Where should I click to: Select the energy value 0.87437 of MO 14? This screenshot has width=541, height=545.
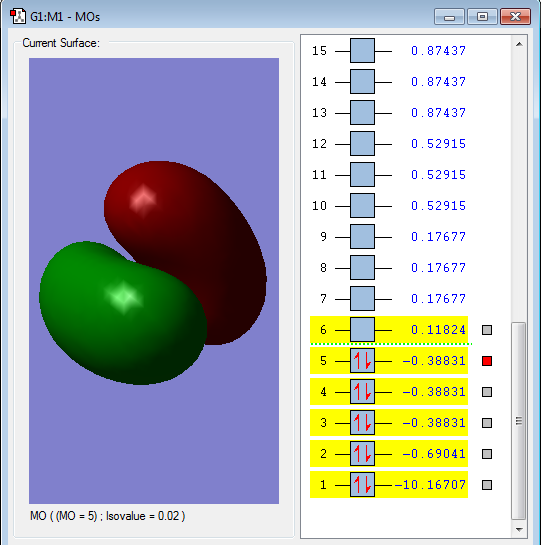[x=438, y=82]
